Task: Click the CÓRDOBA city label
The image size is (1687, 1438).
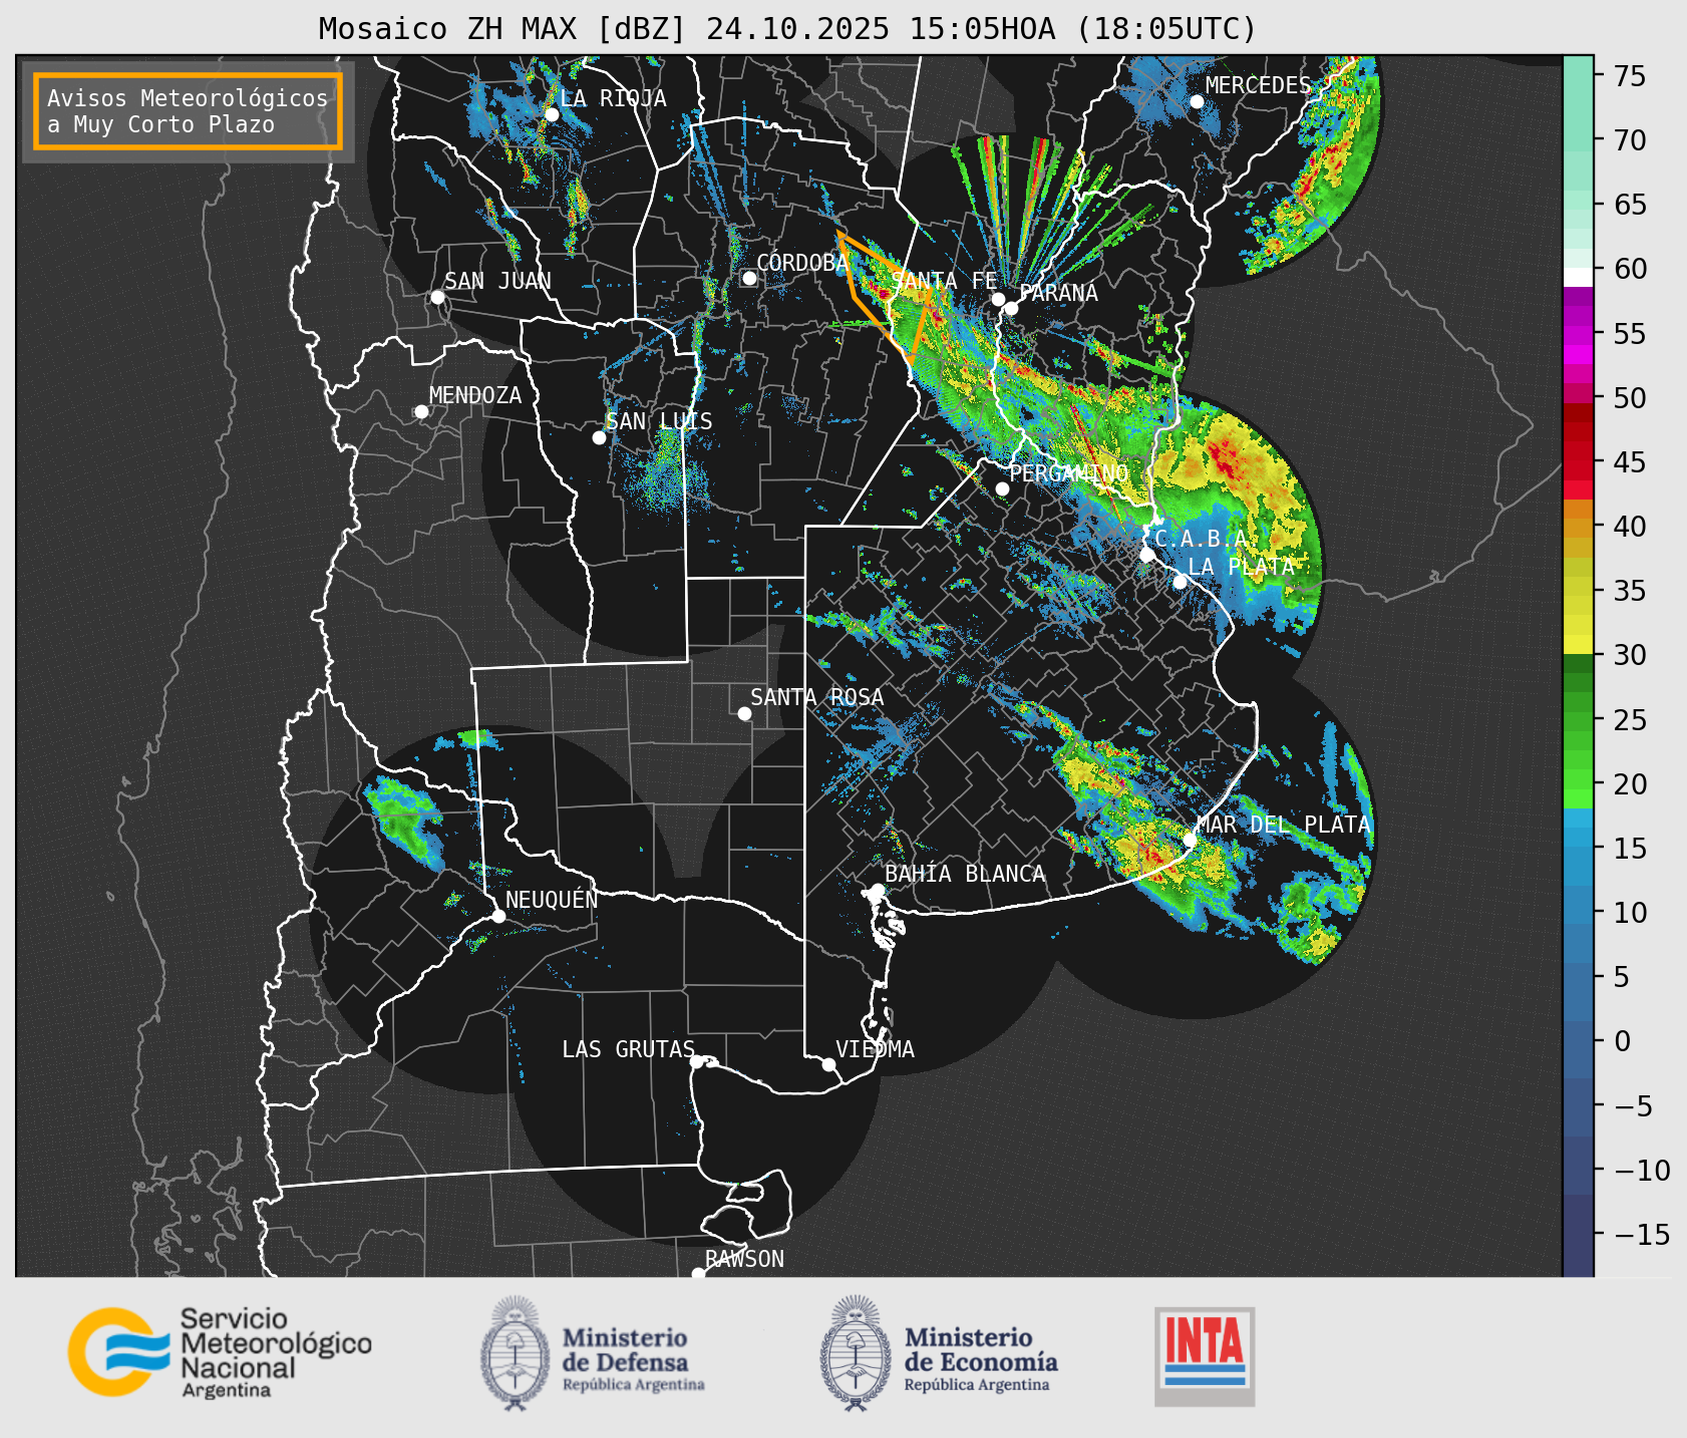Action: click(x=802, y=263)
